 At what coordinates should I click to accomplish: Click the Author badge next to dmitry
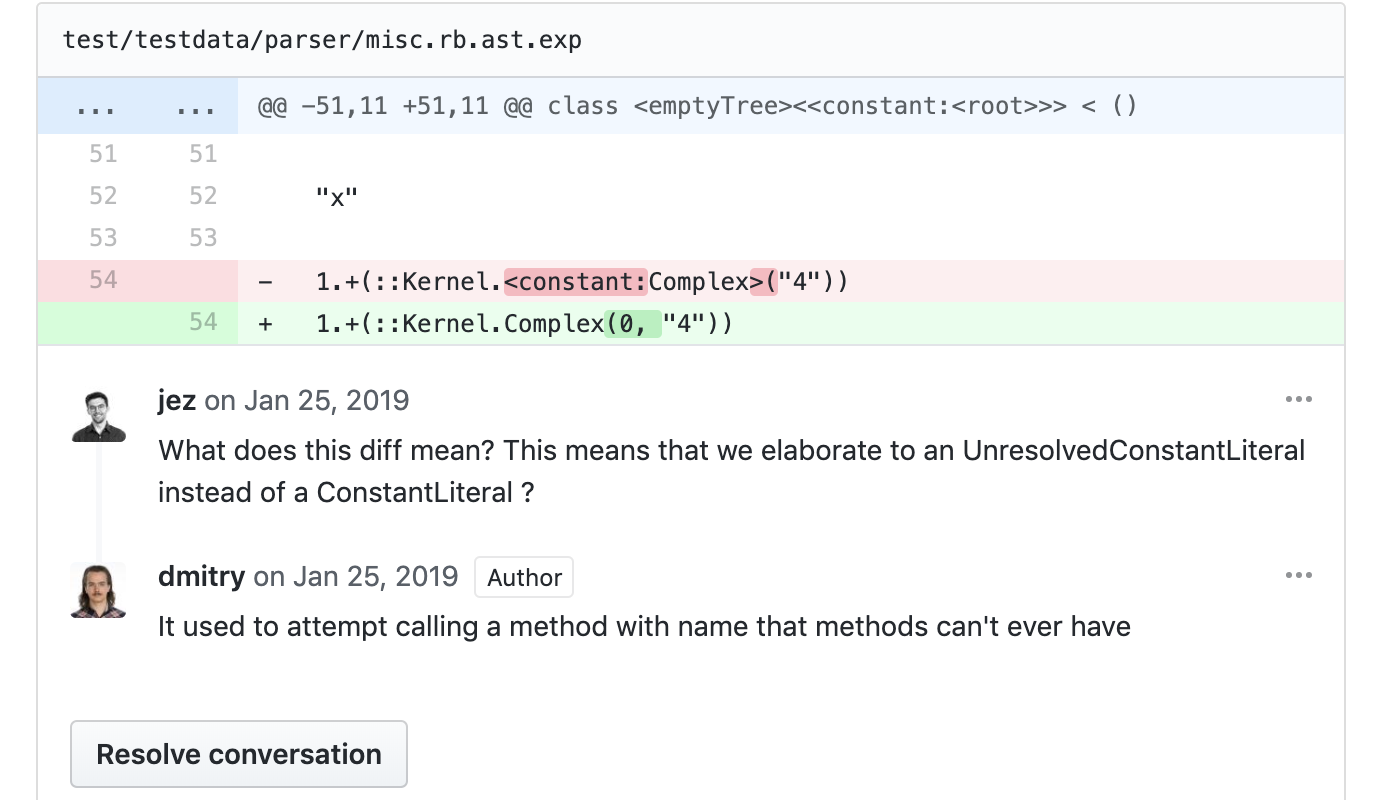point(523,577)
